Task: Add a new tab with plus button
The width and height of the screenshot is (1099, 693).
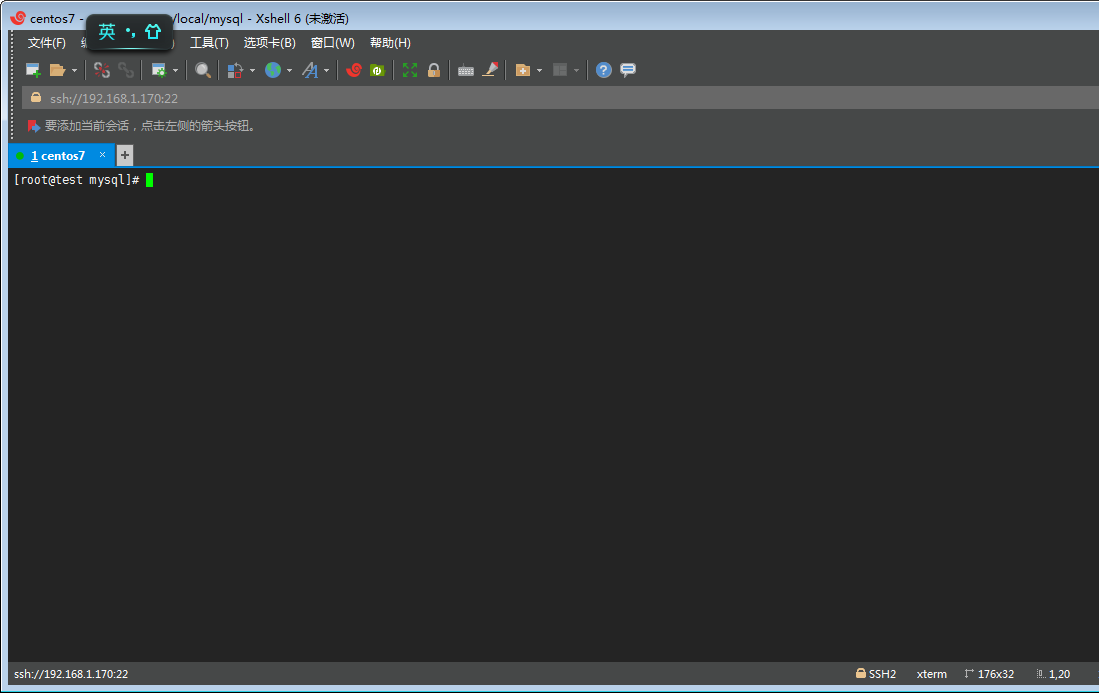Action: point(125,155)
